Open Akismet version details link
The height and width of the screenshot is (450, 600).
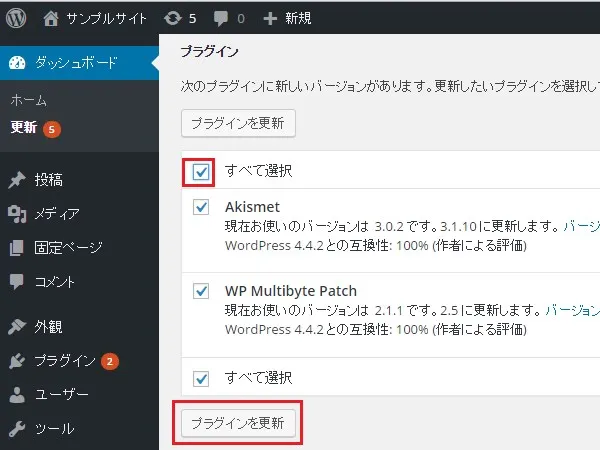point(581,227)
